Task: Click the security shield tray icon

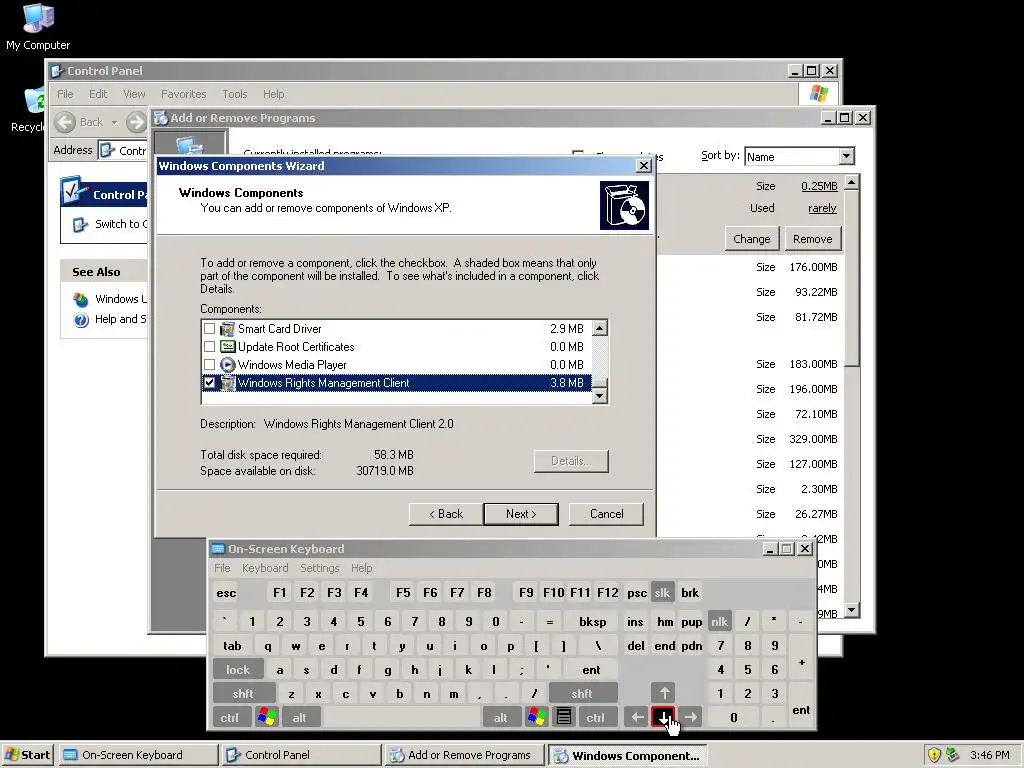Action: [934, 755]
